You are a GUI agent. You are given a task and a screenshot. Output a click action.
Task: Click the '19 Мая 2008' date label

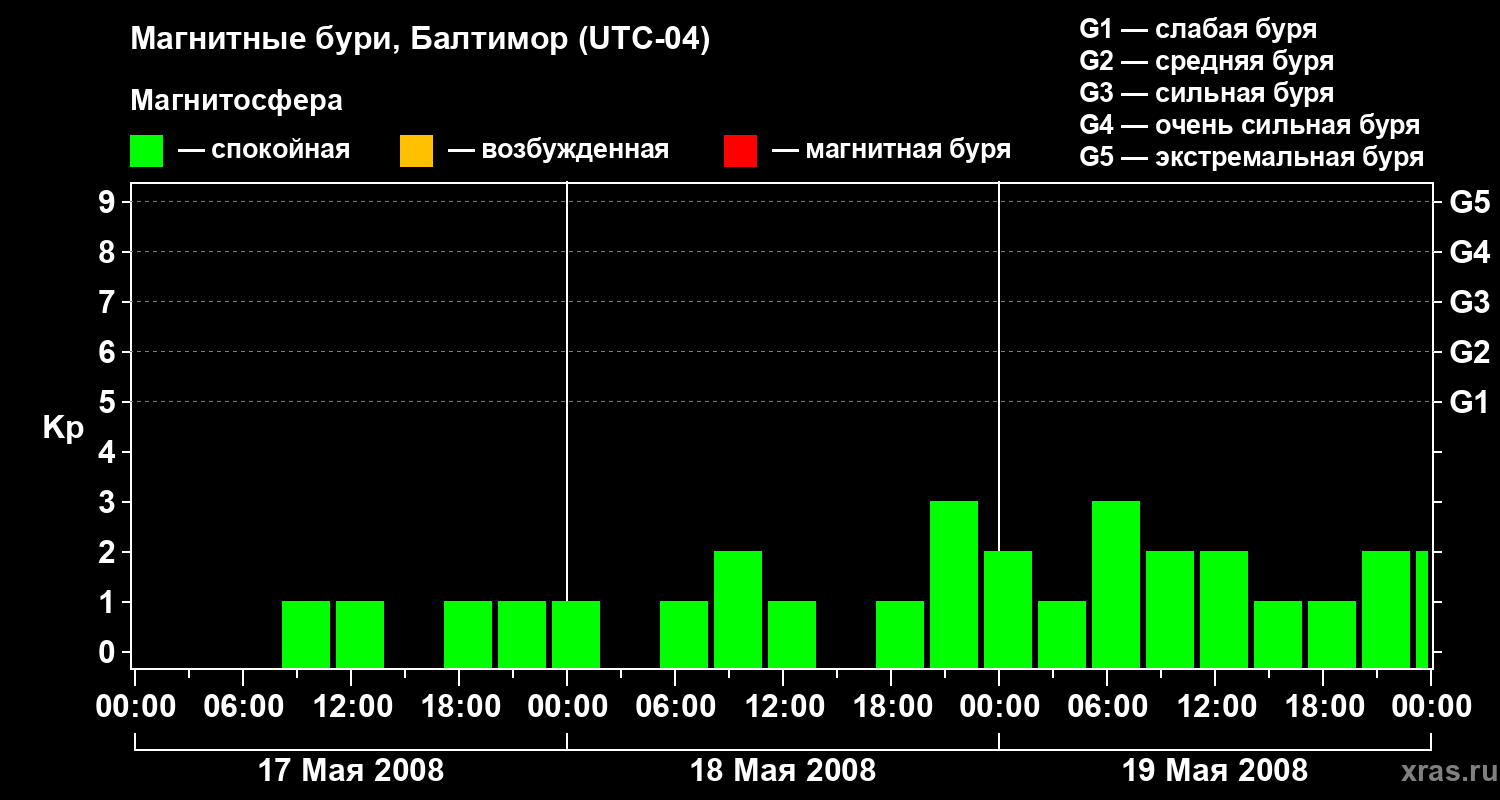click(x=1215, y=771)
